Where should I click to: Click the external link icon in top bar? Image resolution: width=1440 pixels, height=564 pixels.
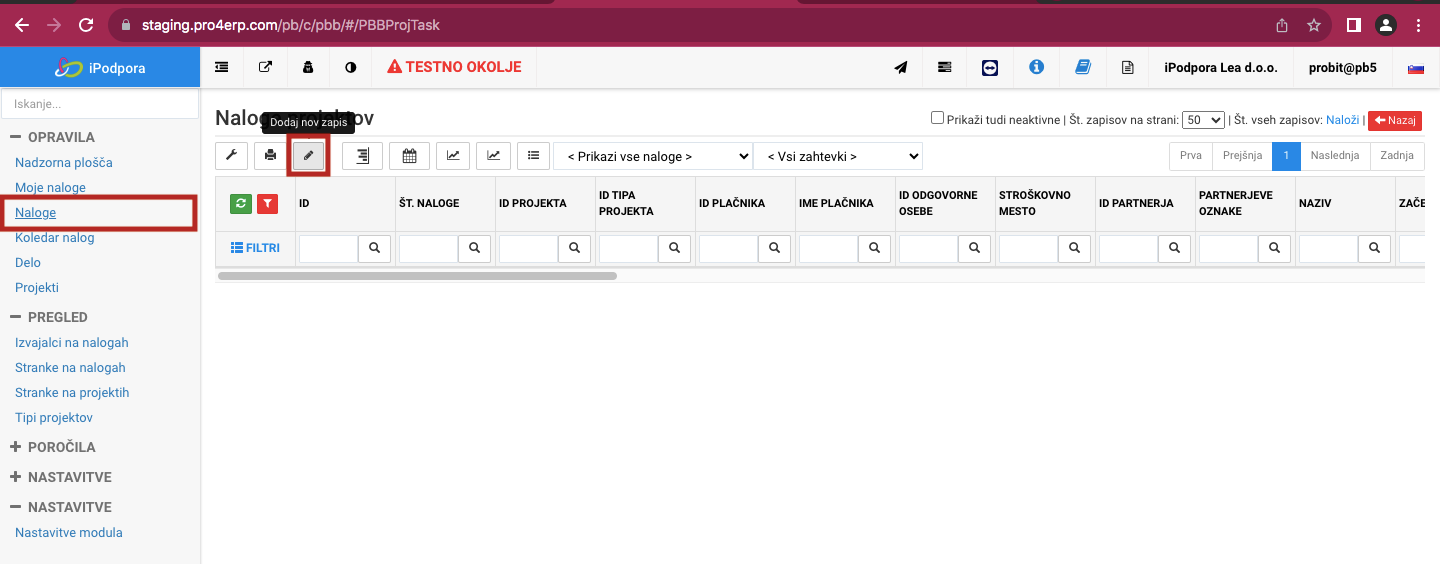click(265, 67)
